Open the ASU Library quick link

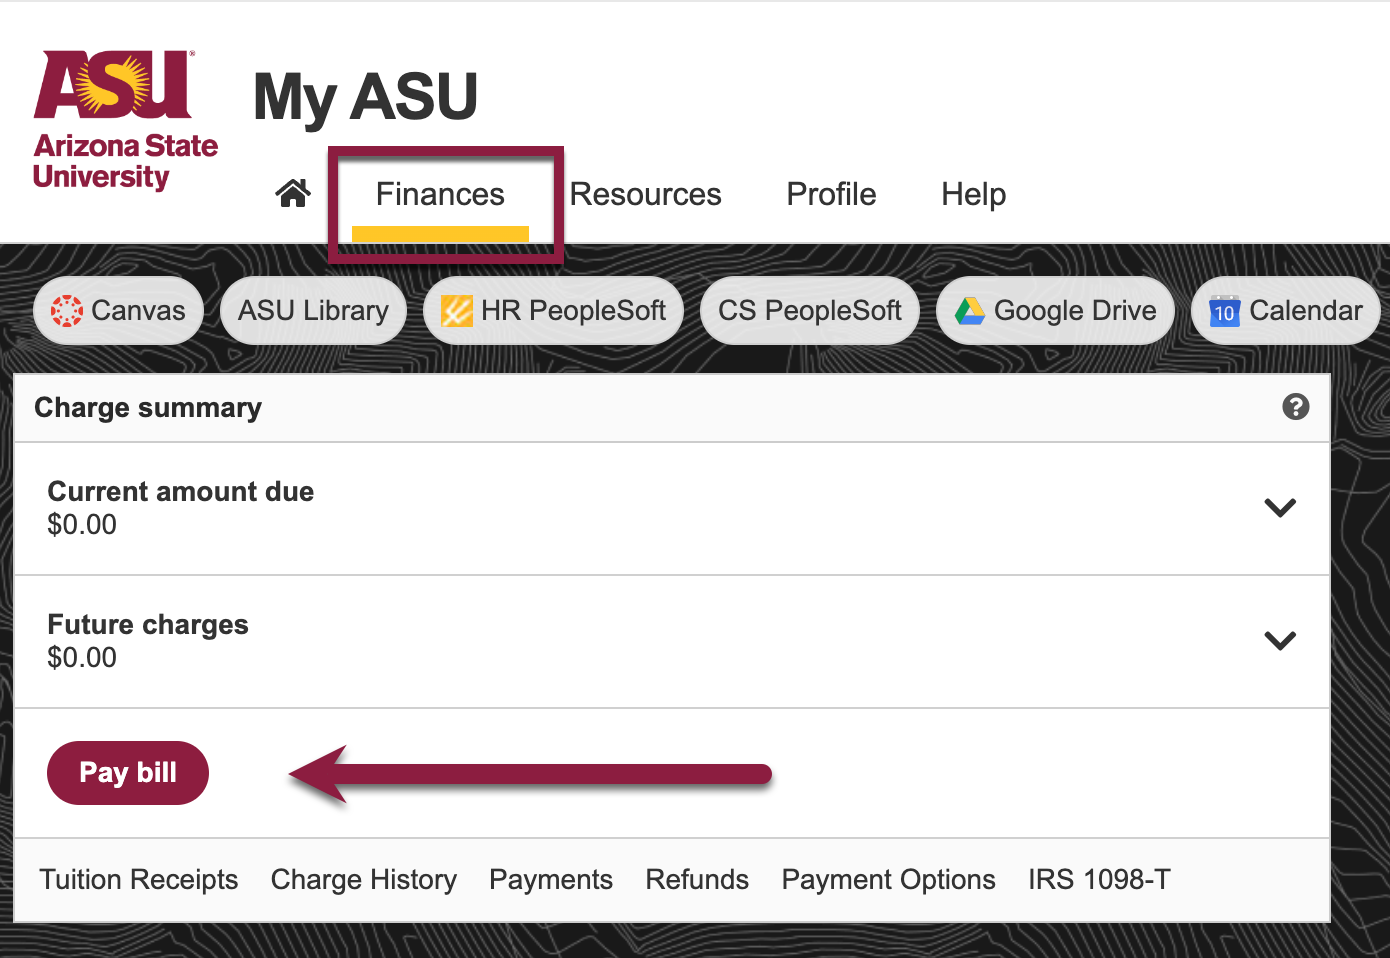313,311
